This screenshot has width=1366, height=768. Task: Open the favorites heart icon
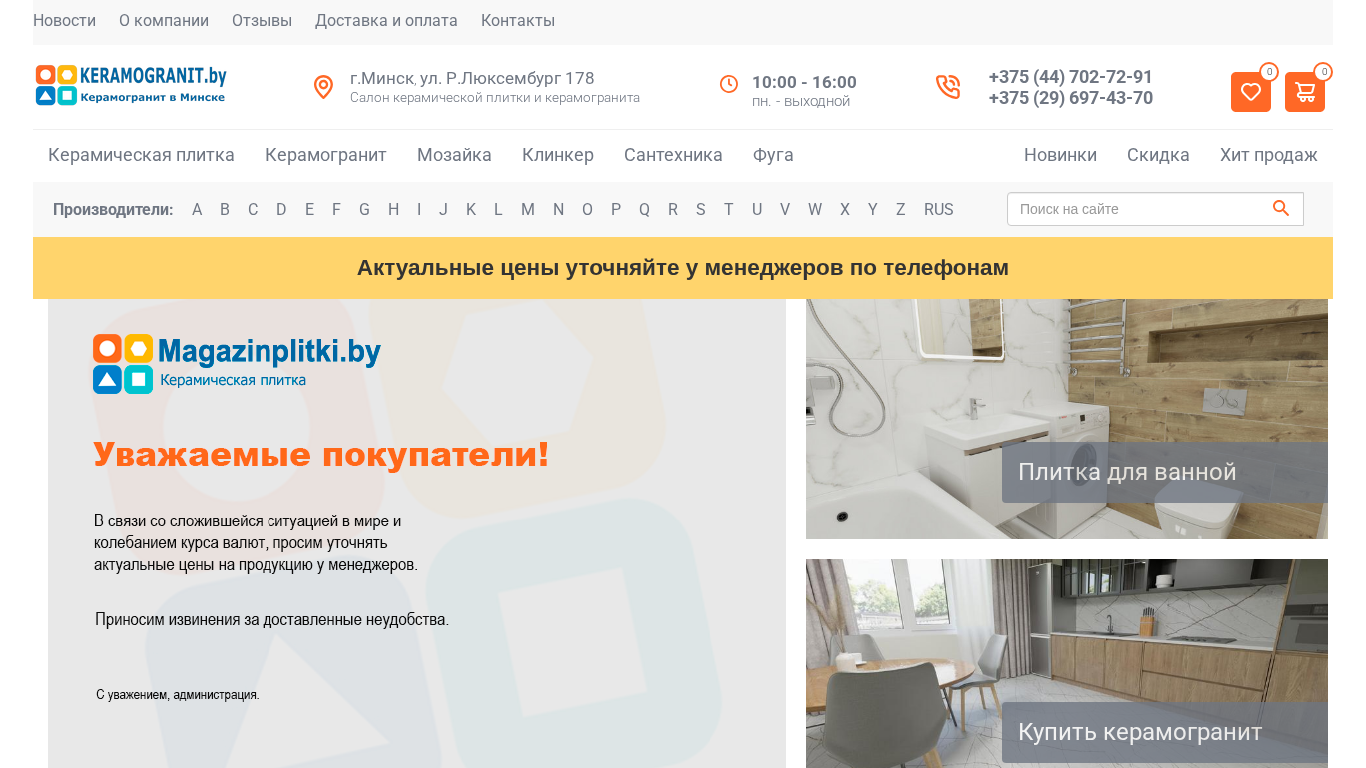pos(1250,92)
